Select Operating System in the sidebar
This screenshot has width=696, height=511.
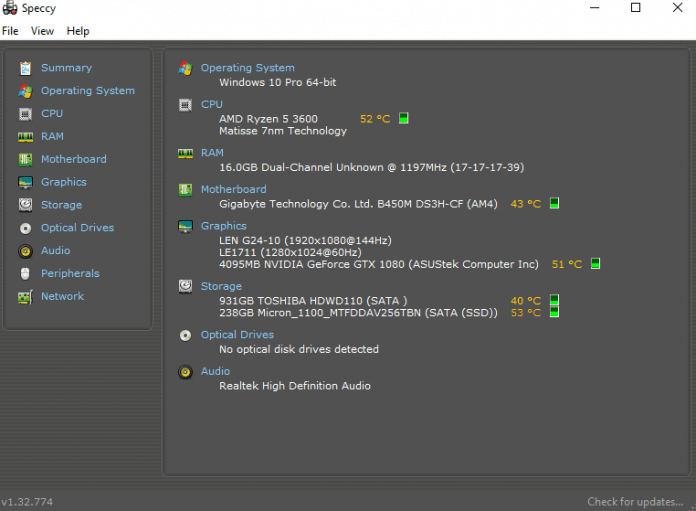(88, 91)
